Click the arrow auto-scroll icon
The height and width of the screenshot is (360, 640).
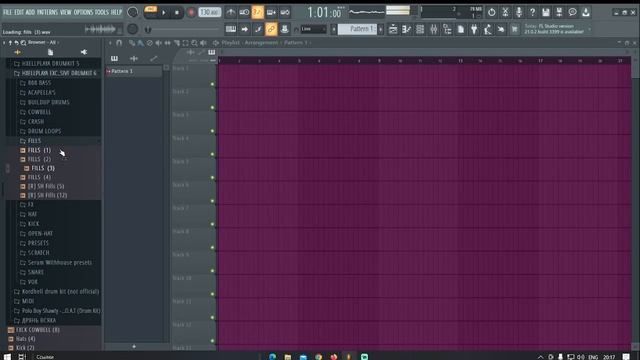pyautogui.click(x=244, y=29)
